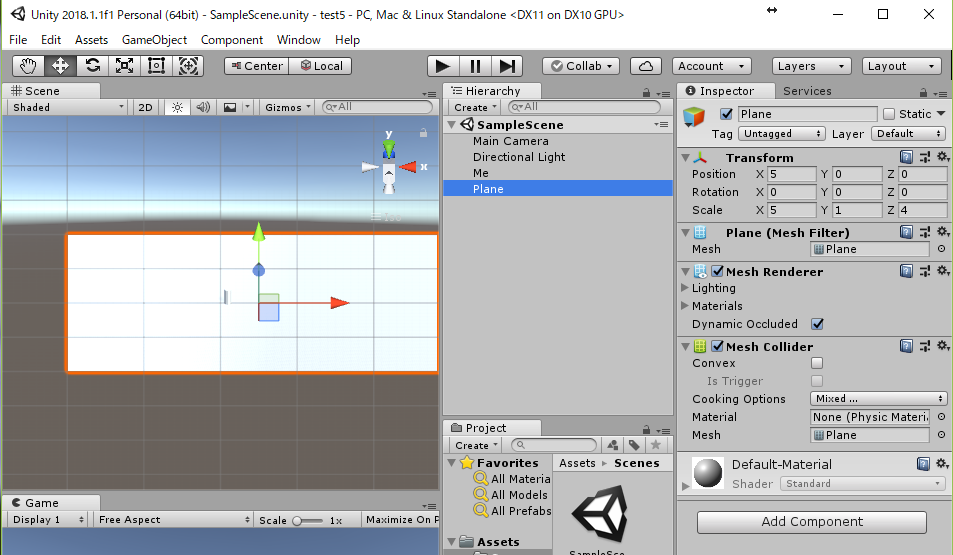Toggle 2D scene view mode

pos(145,108)
